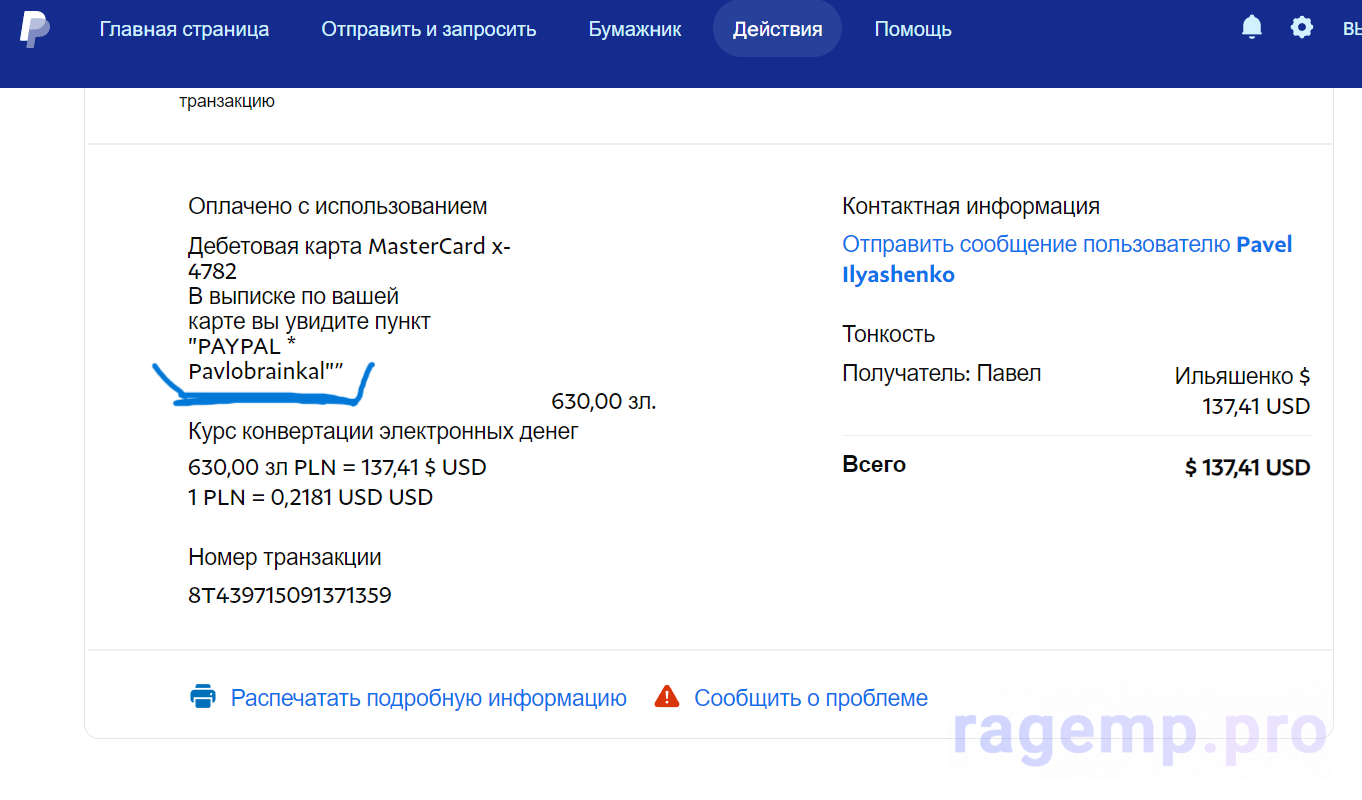Open Отправить и запросить menu
1362x800 pixels.
[x=429, y=29]
